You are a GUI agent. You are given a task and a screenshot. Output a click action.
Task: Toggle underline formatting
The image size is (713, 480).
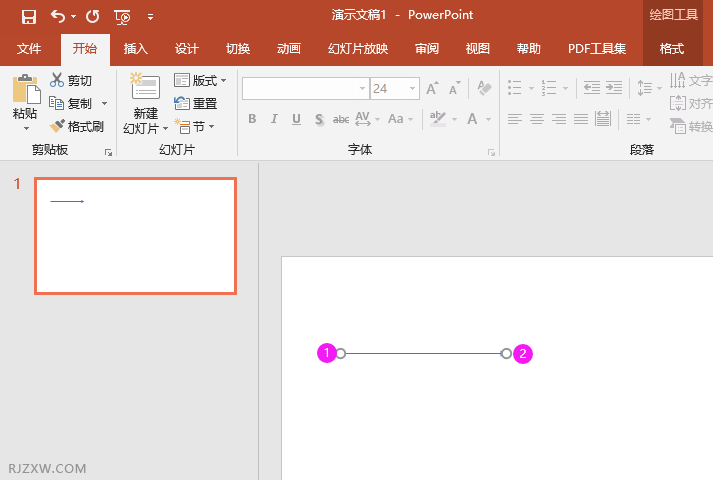[x=296, y=119]
